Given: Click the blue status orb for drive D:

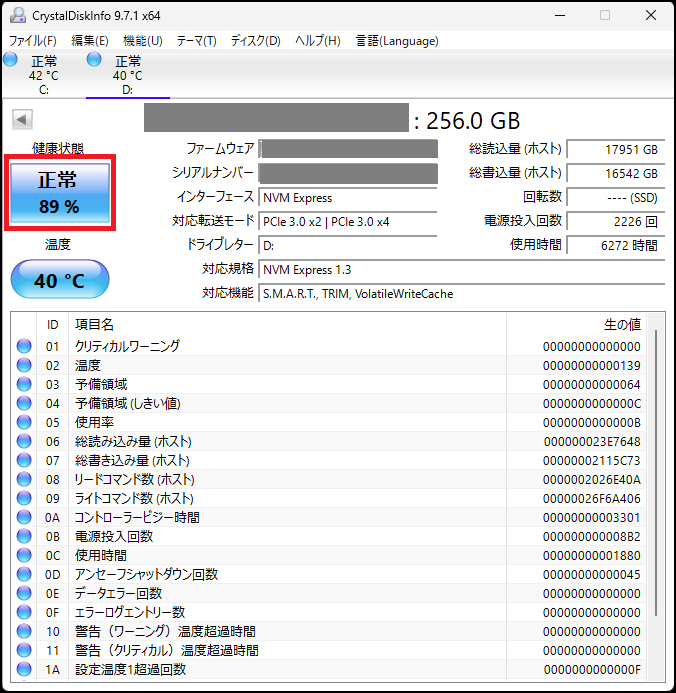Looking at the screenshot, I should tap(94, 59).
